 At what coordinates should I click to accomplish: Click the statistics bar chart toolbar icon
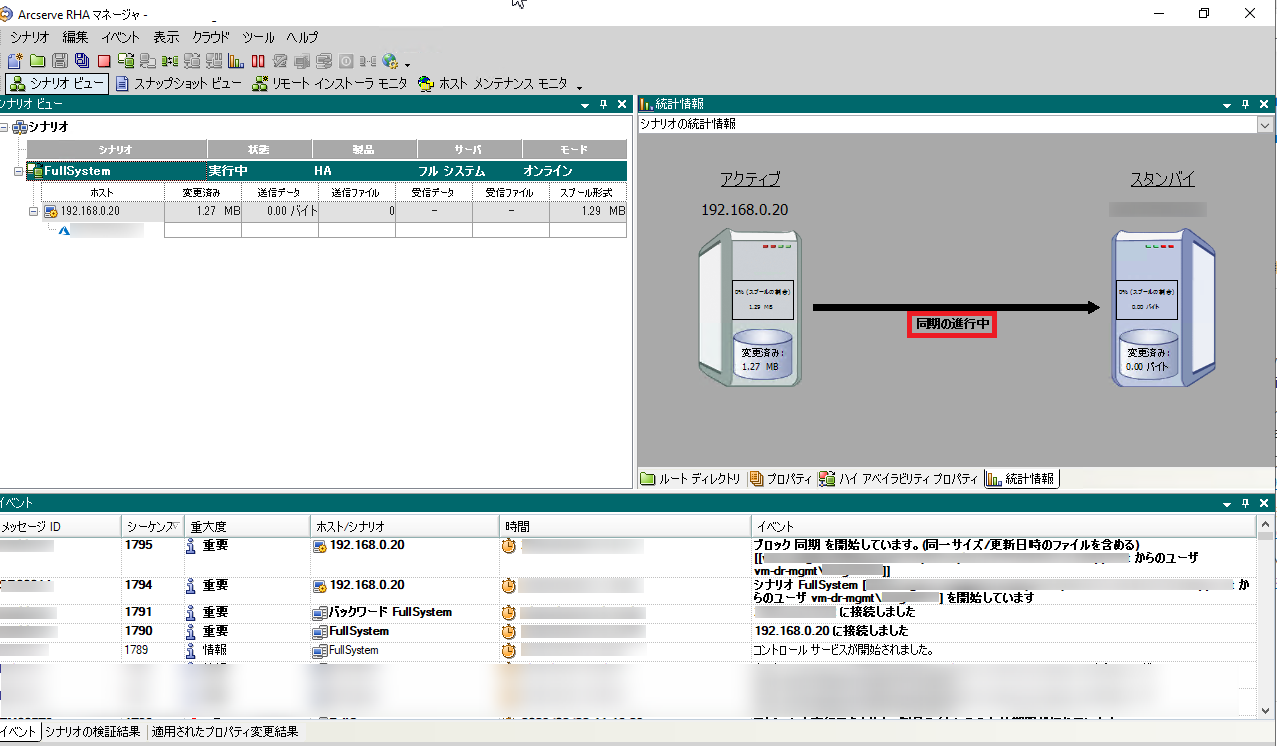tap(236, 61)
